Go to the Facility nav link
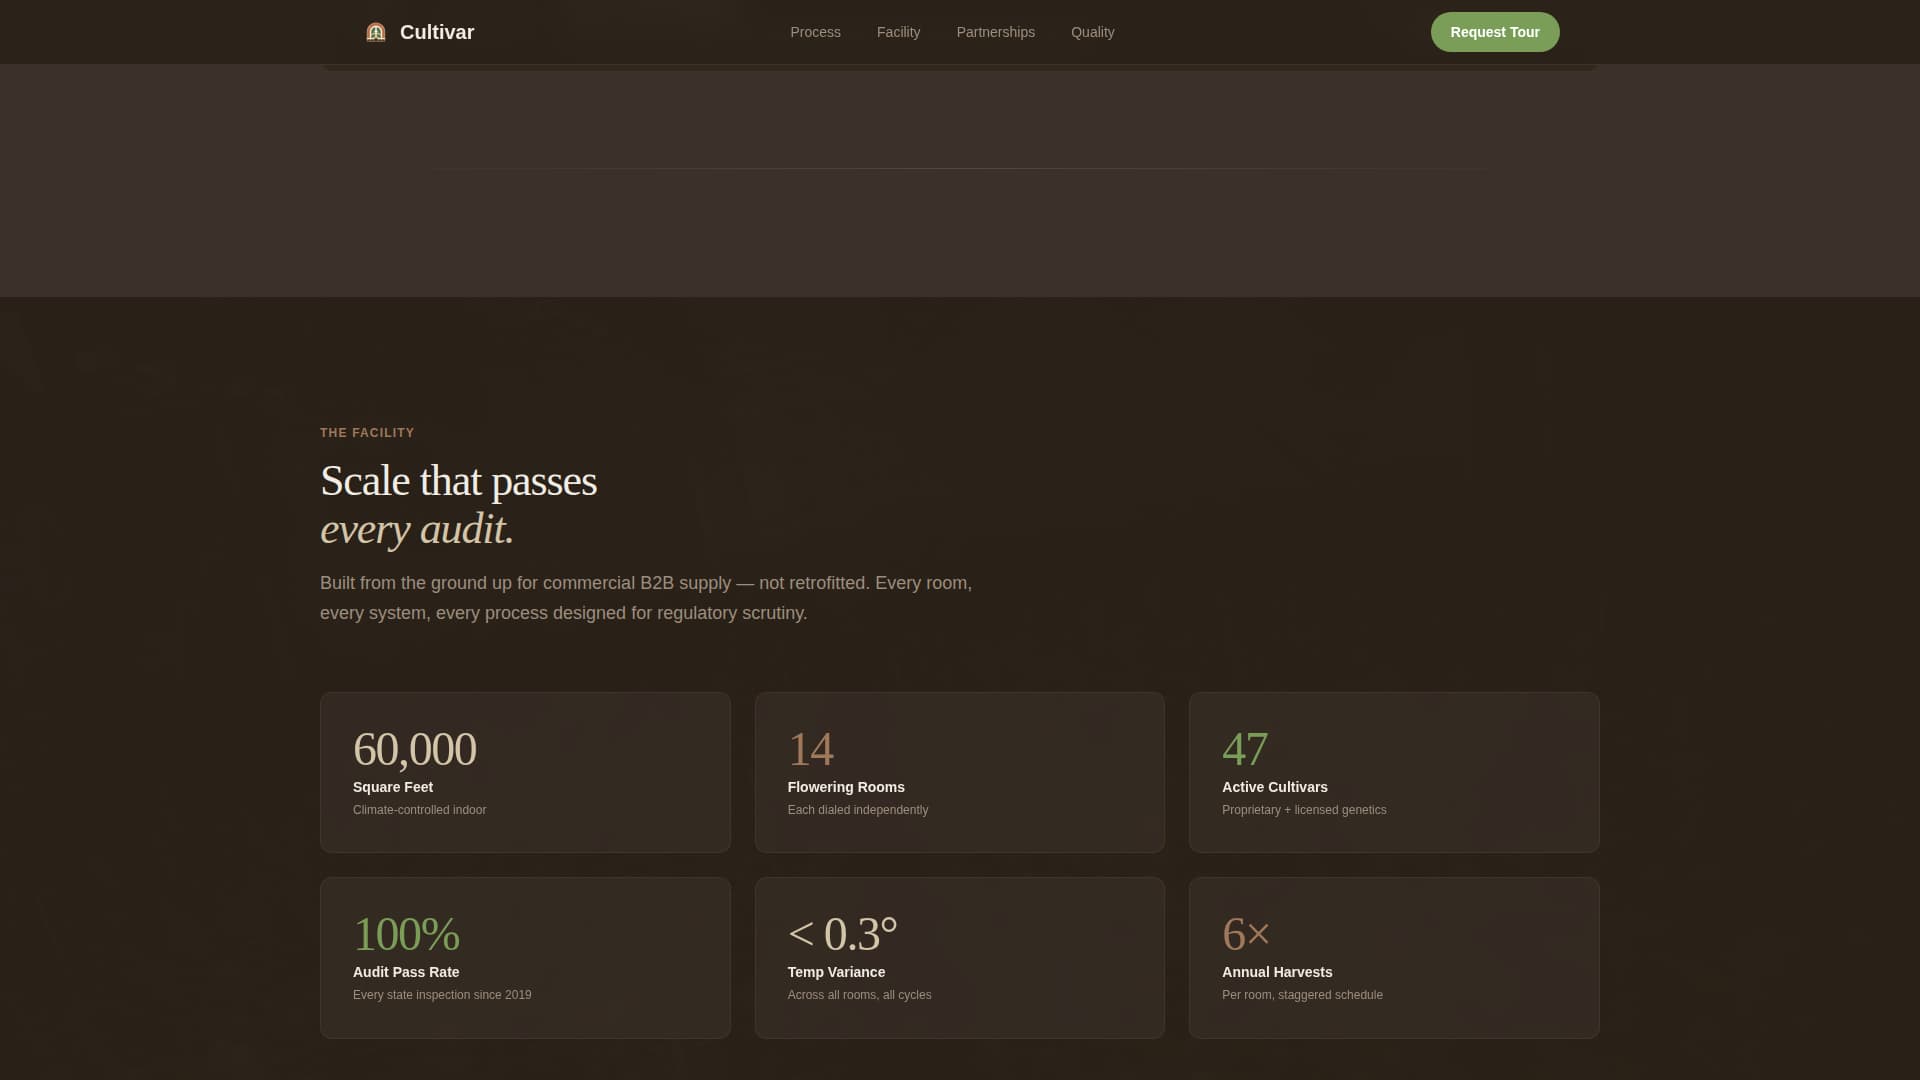 (898, 32)
